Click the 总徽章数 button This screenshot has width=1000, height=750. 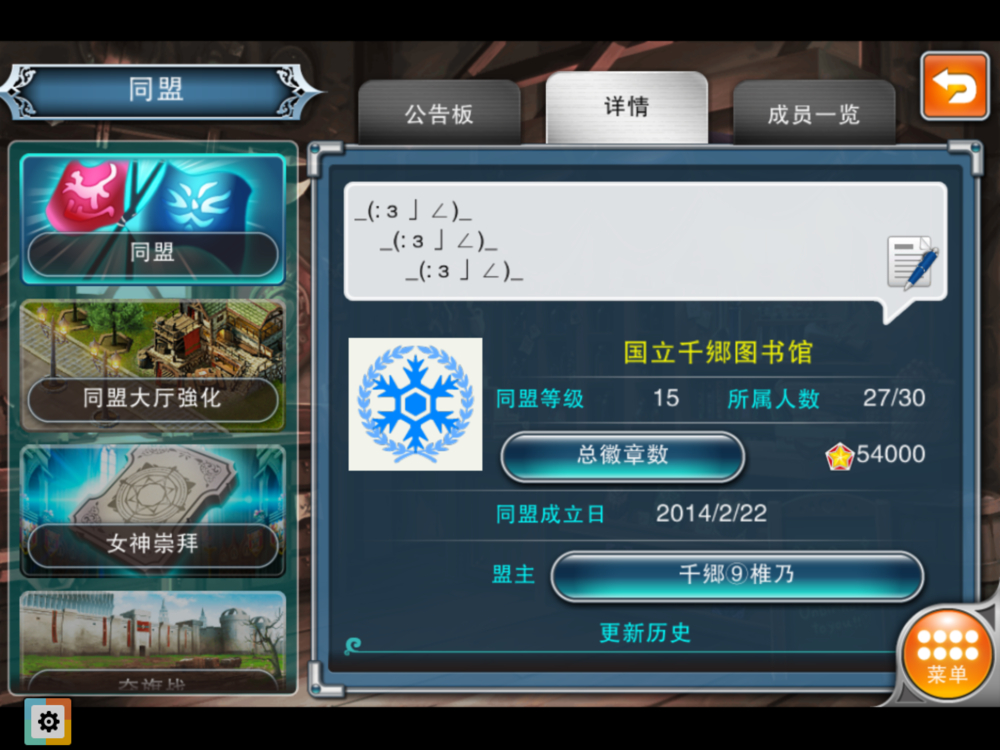[622, 455]
